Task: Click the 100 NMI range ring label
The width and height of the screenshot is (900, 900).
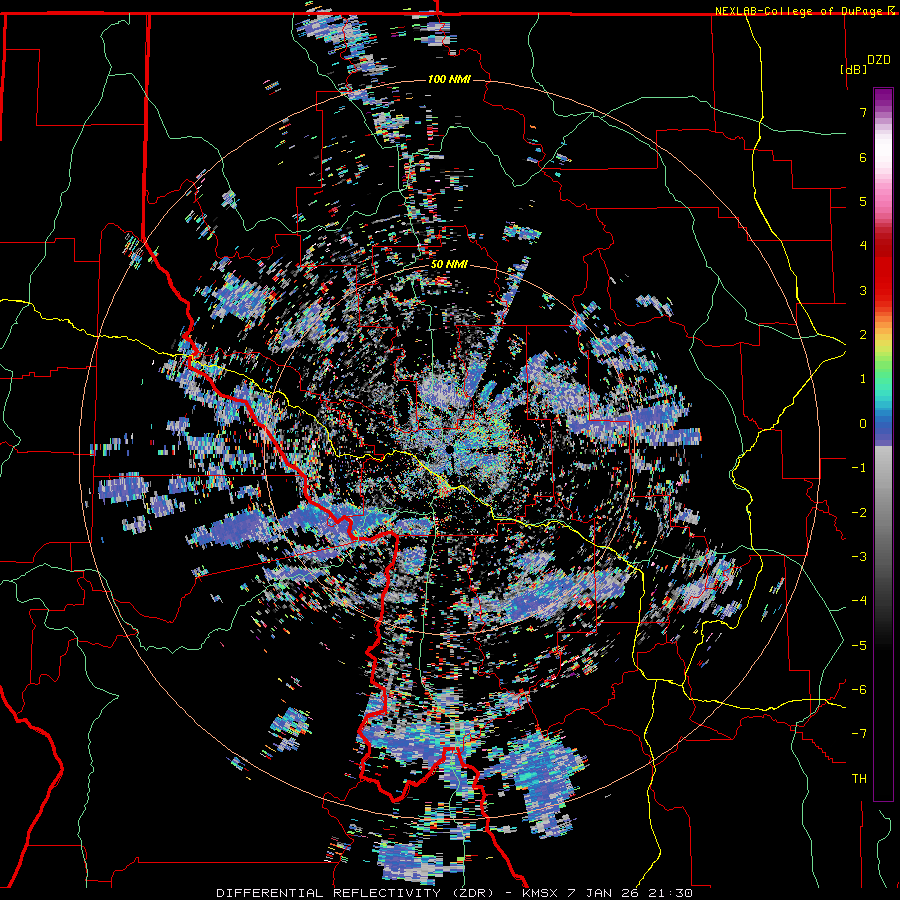Action: click(x=449, y=79)
